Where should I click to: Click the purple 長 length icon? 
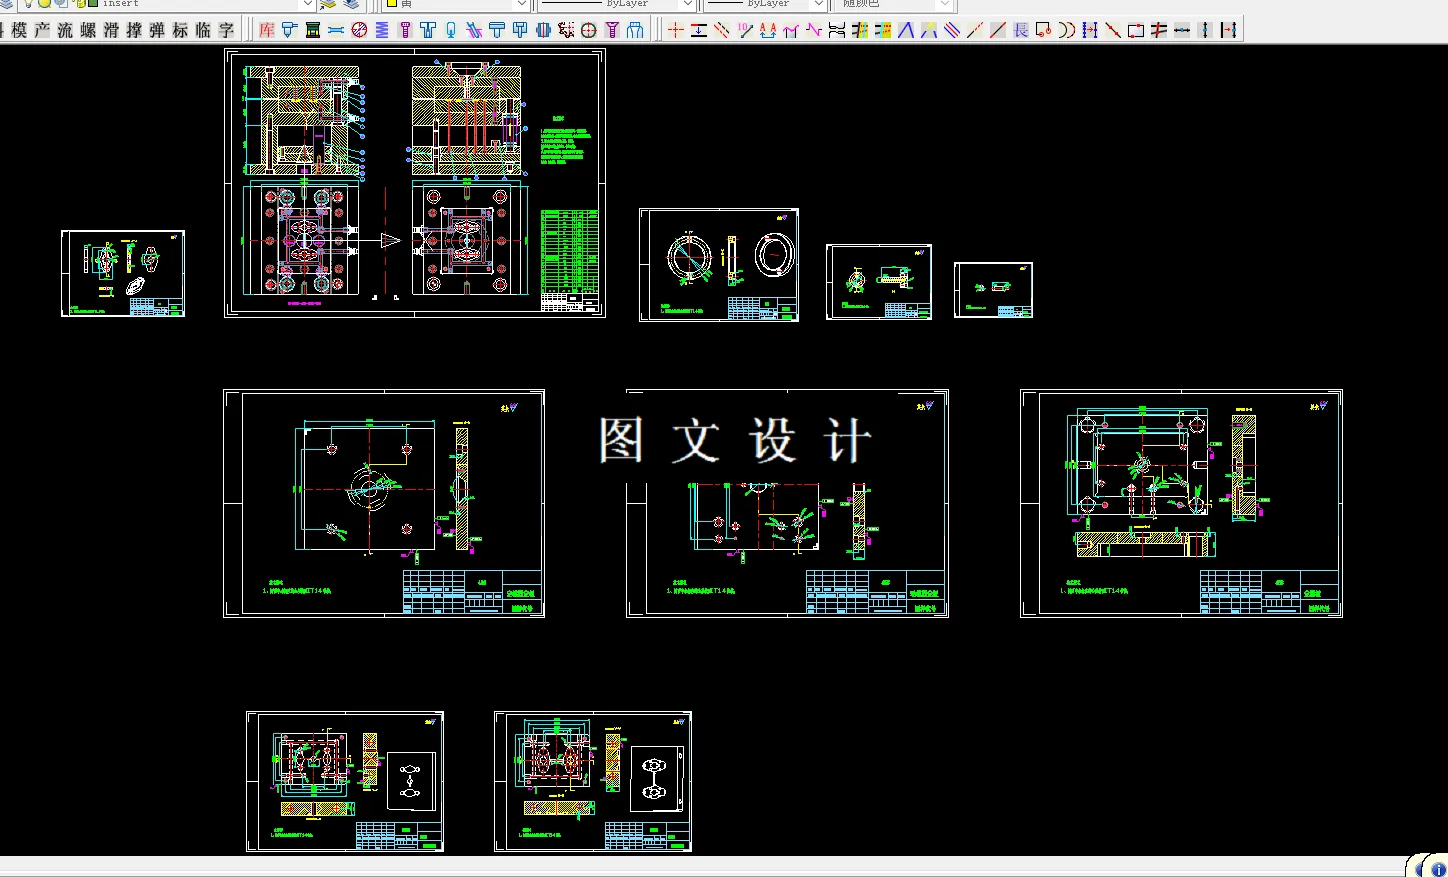tap(1020, 30)
